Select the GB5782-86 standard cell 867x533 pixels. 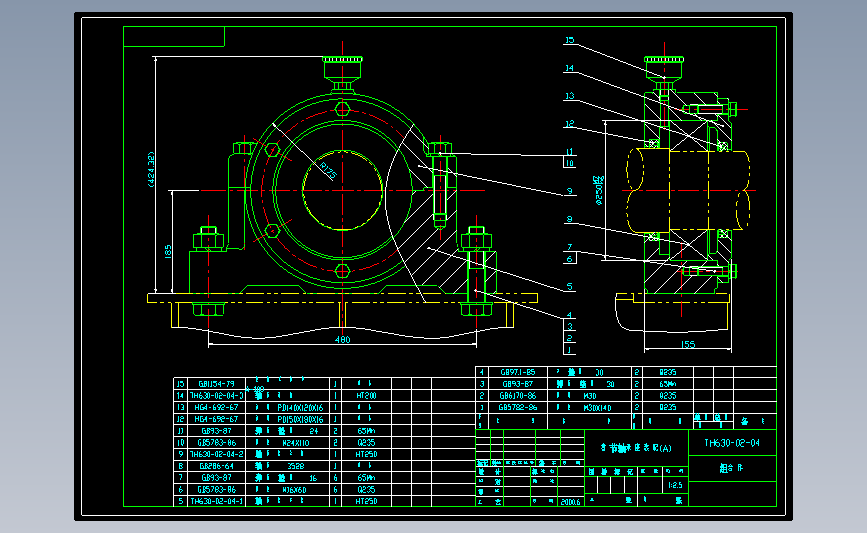click(518, 407)
